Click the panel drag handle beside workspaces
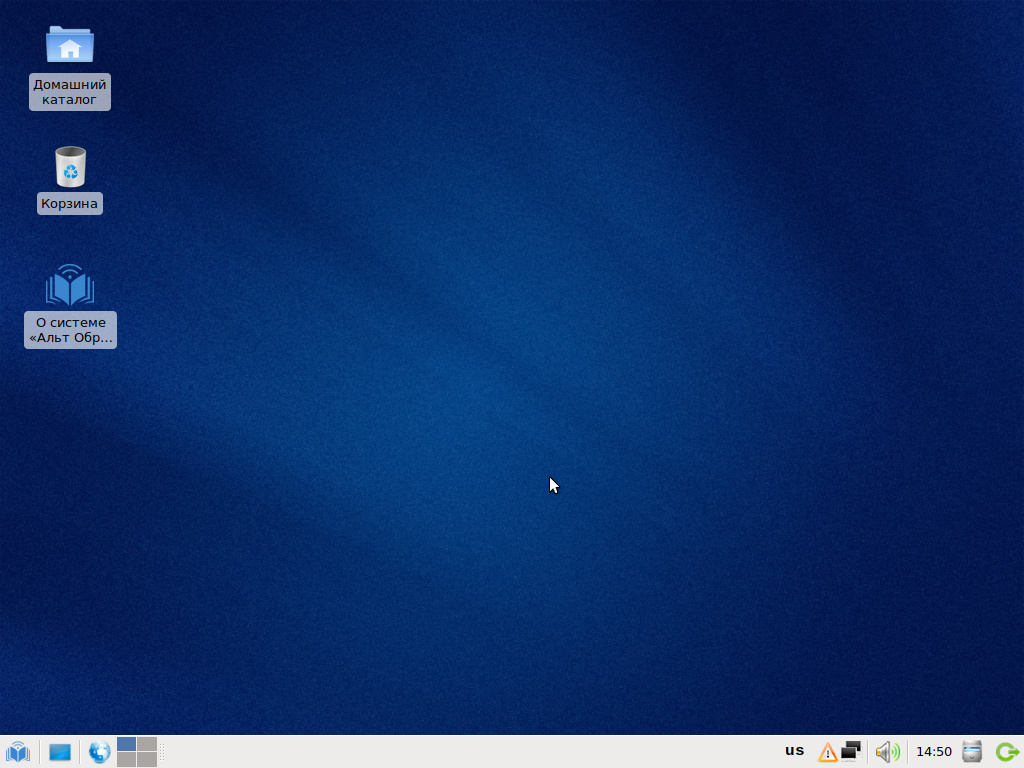 (162, 752)
